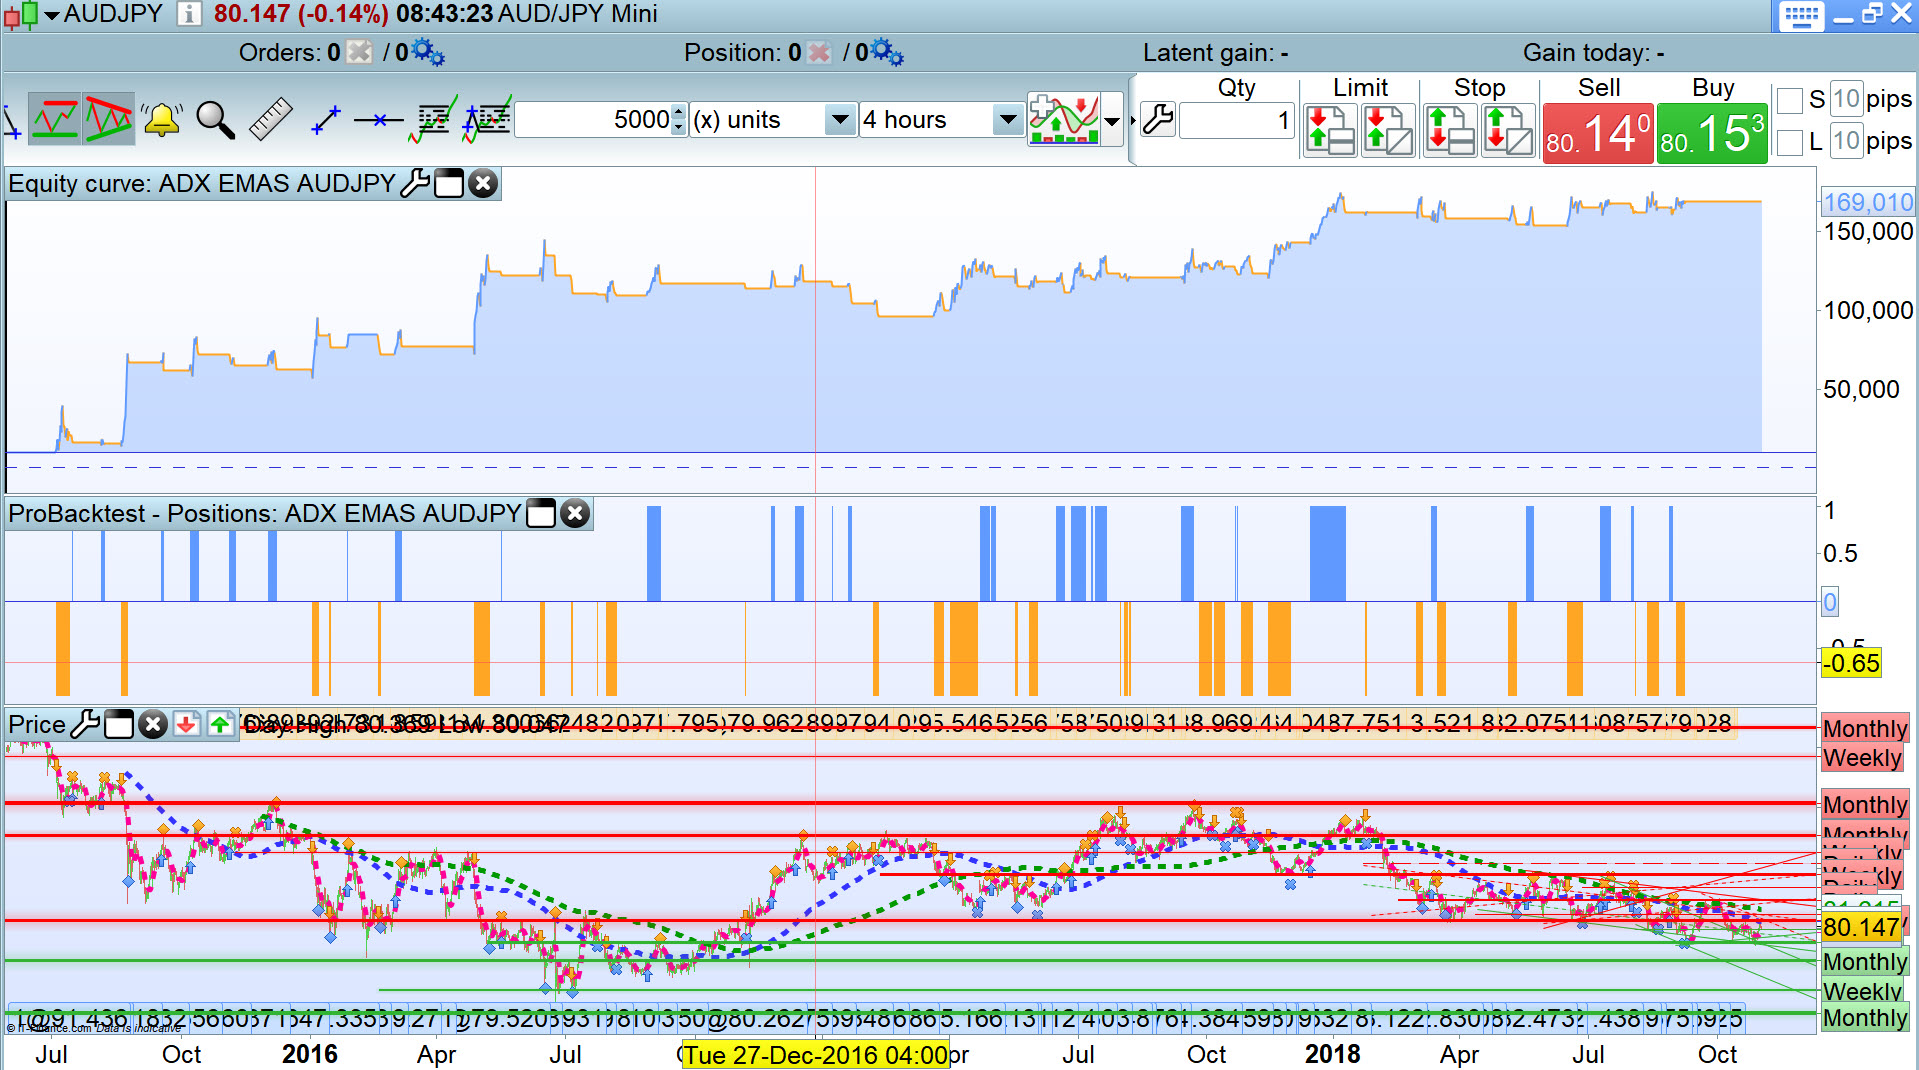Activate the magnifying glass zoom tool

pyautogui.click(x=215, y=120)
